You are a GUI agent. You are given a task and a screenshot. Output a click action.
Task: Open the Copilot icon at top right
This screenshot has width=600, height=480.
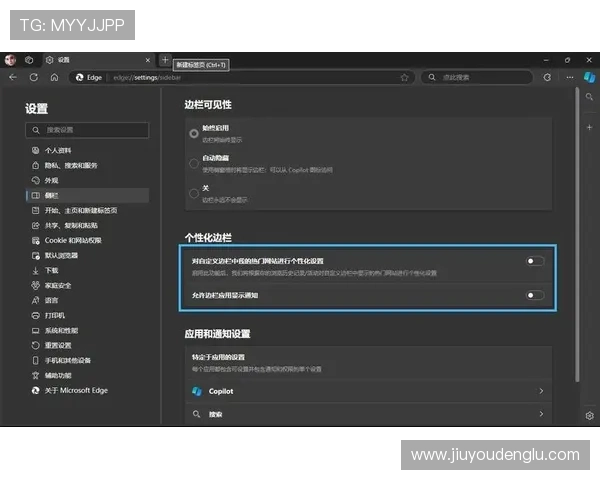pos(590,77)
